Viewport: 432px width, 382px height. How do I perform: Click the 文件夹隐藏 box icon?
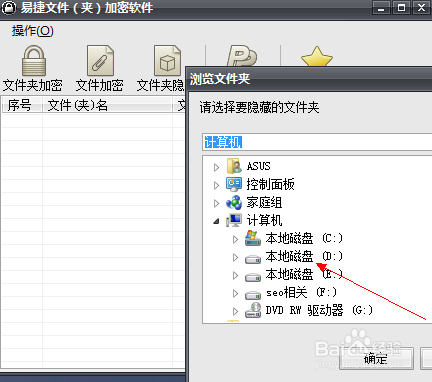[x=168, y=61]
